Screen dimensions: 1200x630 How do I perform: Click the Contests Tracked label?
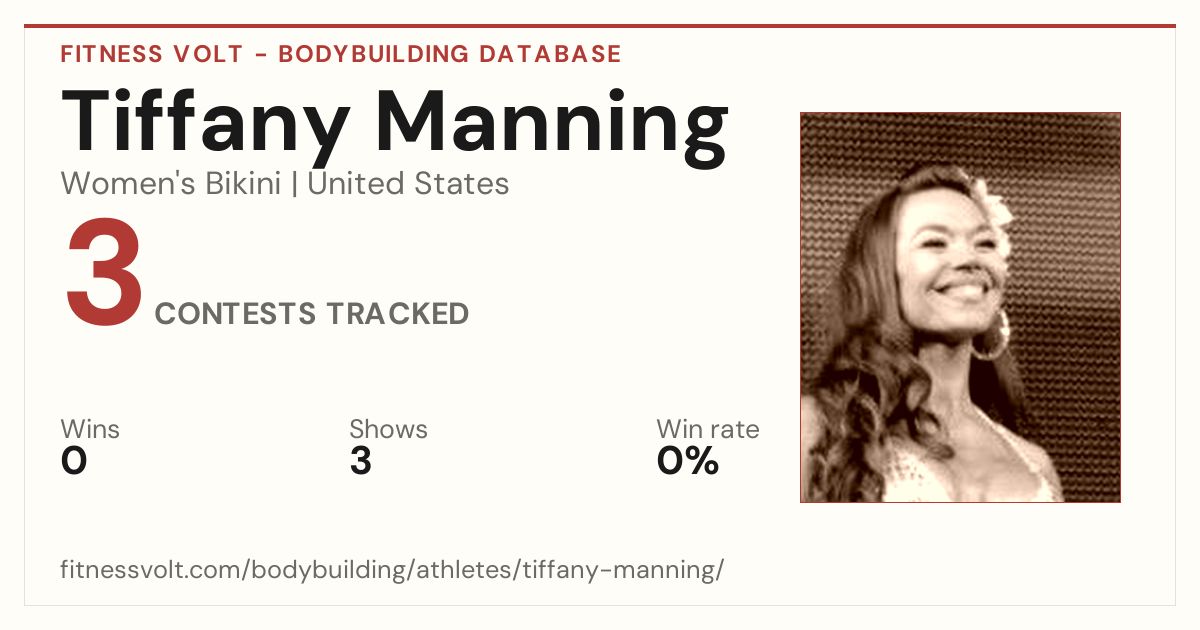tap(312, 314)
